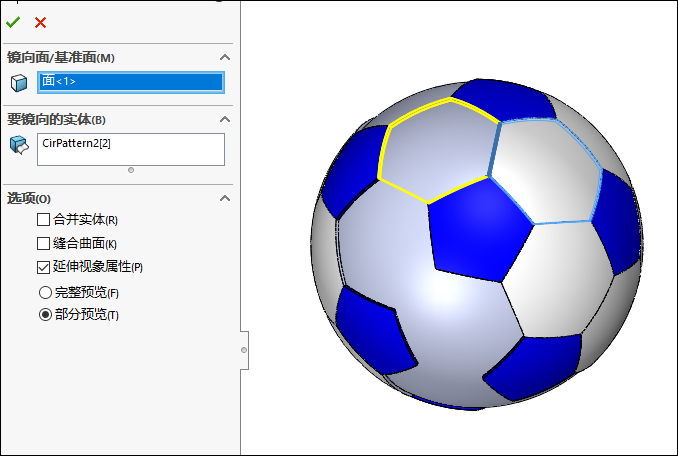This screenshot has width=678, height=456.
Task: Click the 镜向面/基准面(M) heading
Action: point(61,57)
